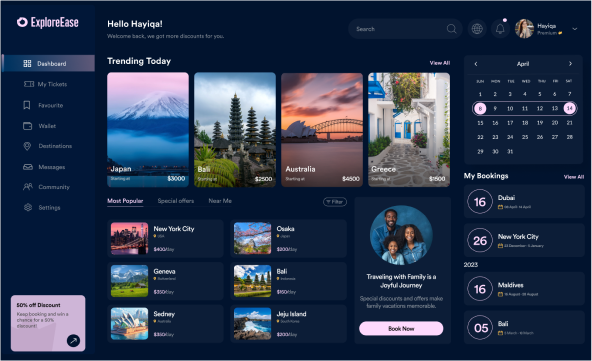Open the Japan trending card

148,130
